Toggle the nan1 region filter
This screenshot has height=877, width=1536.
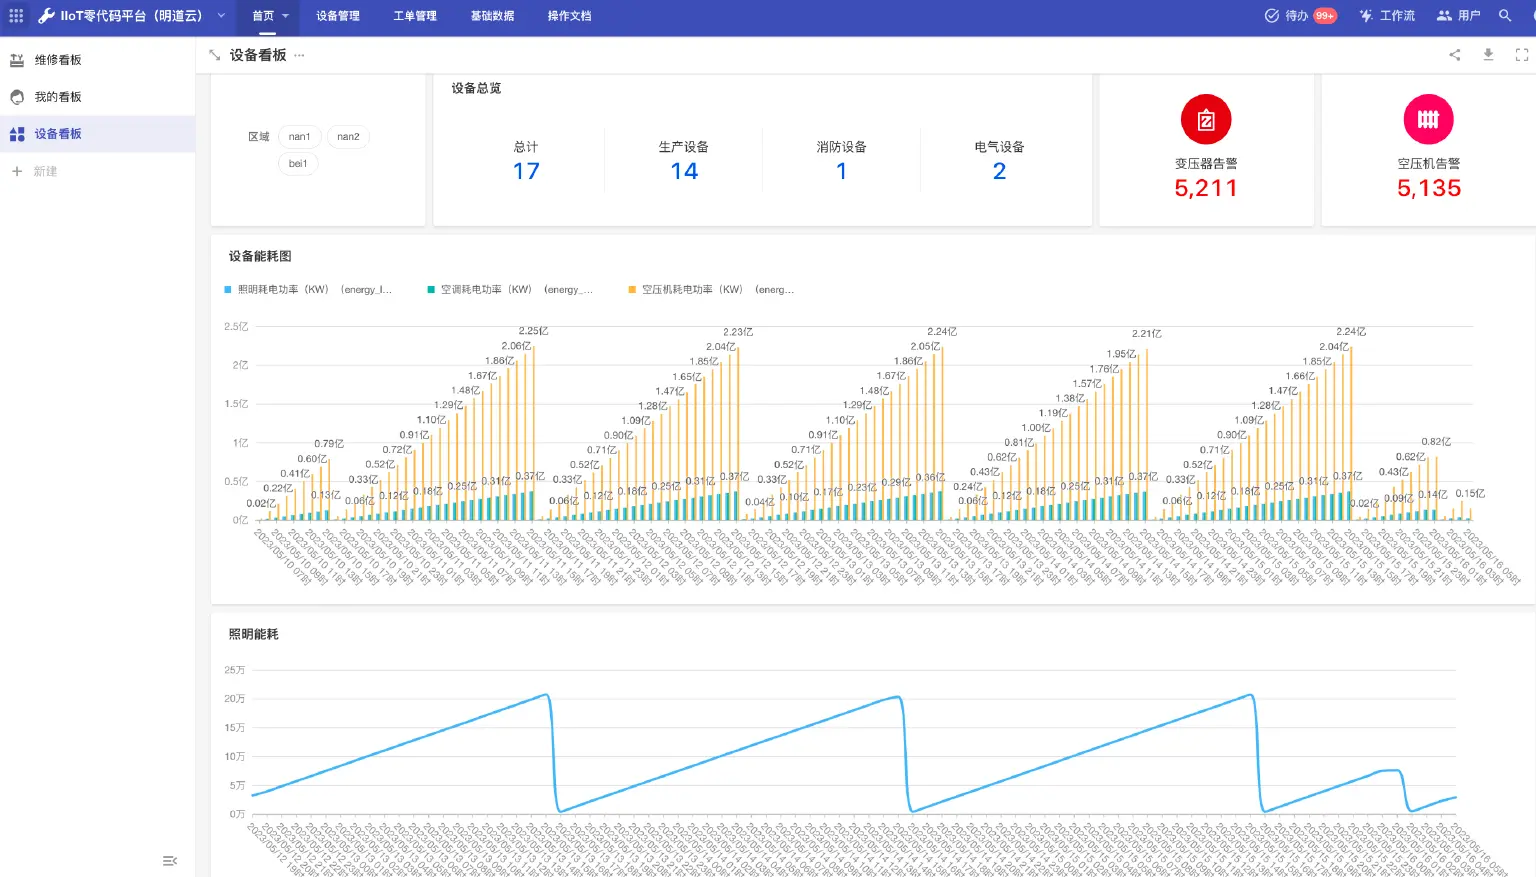(299, 137)
